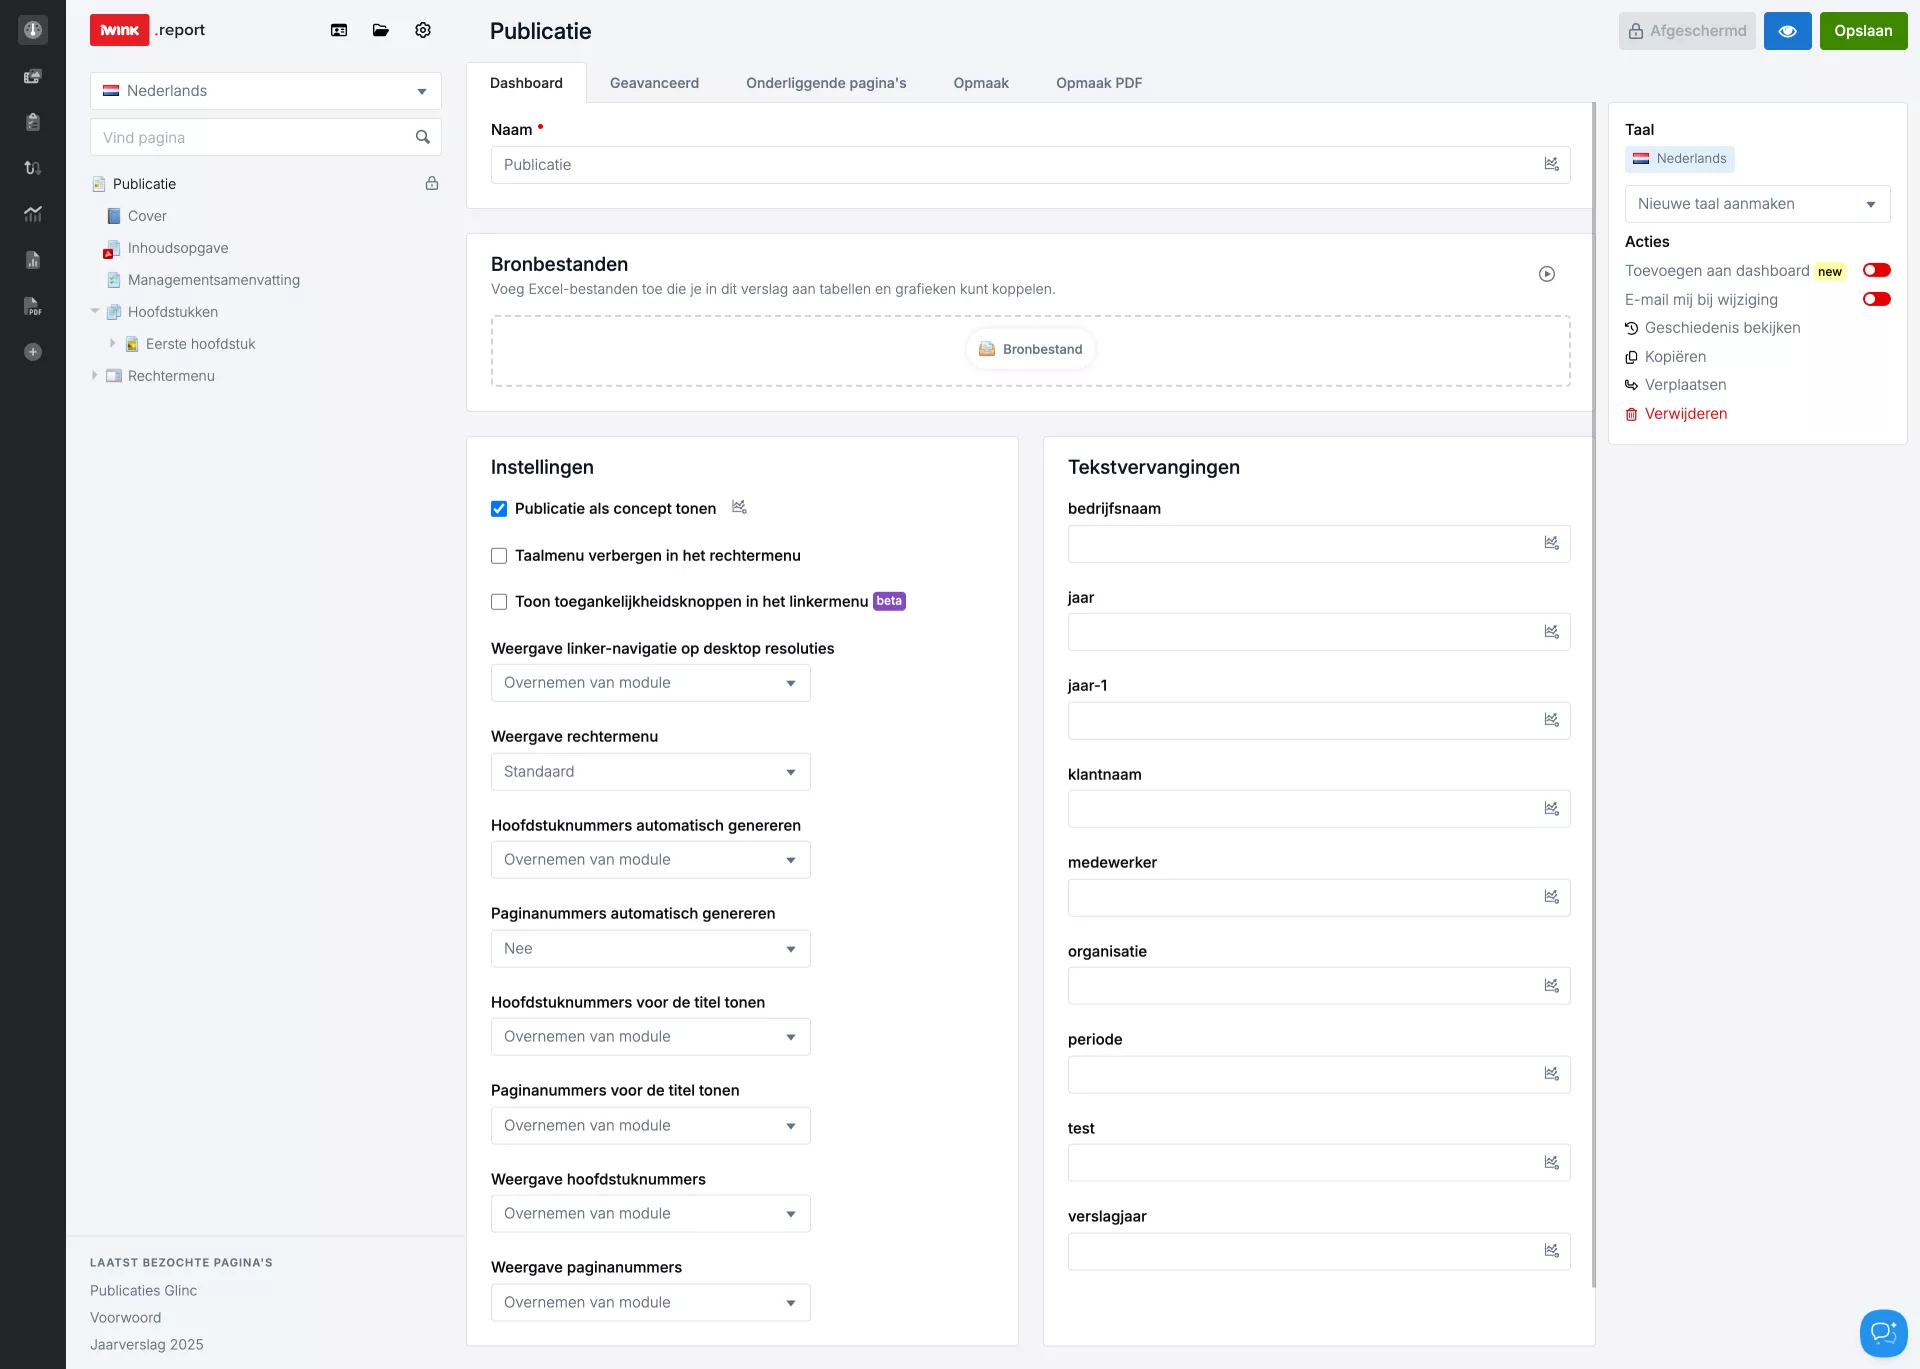Open the chat support bubble icon

(1883, 1332)
